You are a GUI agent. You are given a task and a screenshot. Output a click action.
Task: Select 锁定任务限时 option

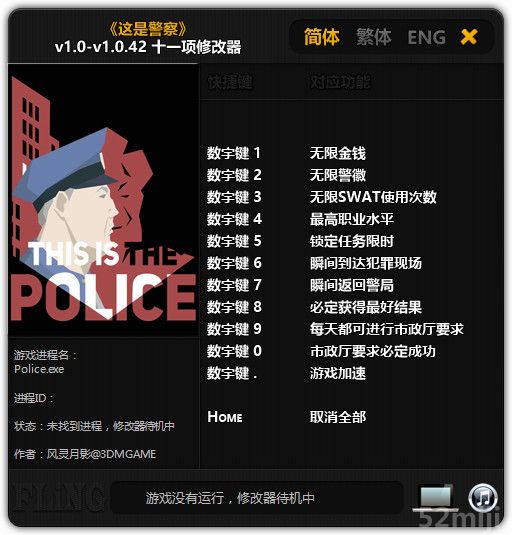pyautogui.click(x=352, y=241)
